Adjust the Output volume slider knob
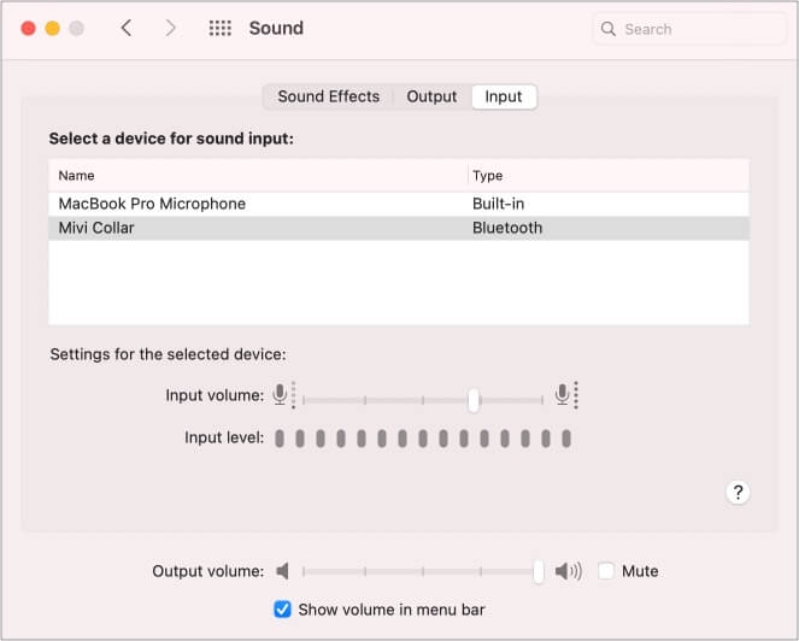 tap(539, 571)
